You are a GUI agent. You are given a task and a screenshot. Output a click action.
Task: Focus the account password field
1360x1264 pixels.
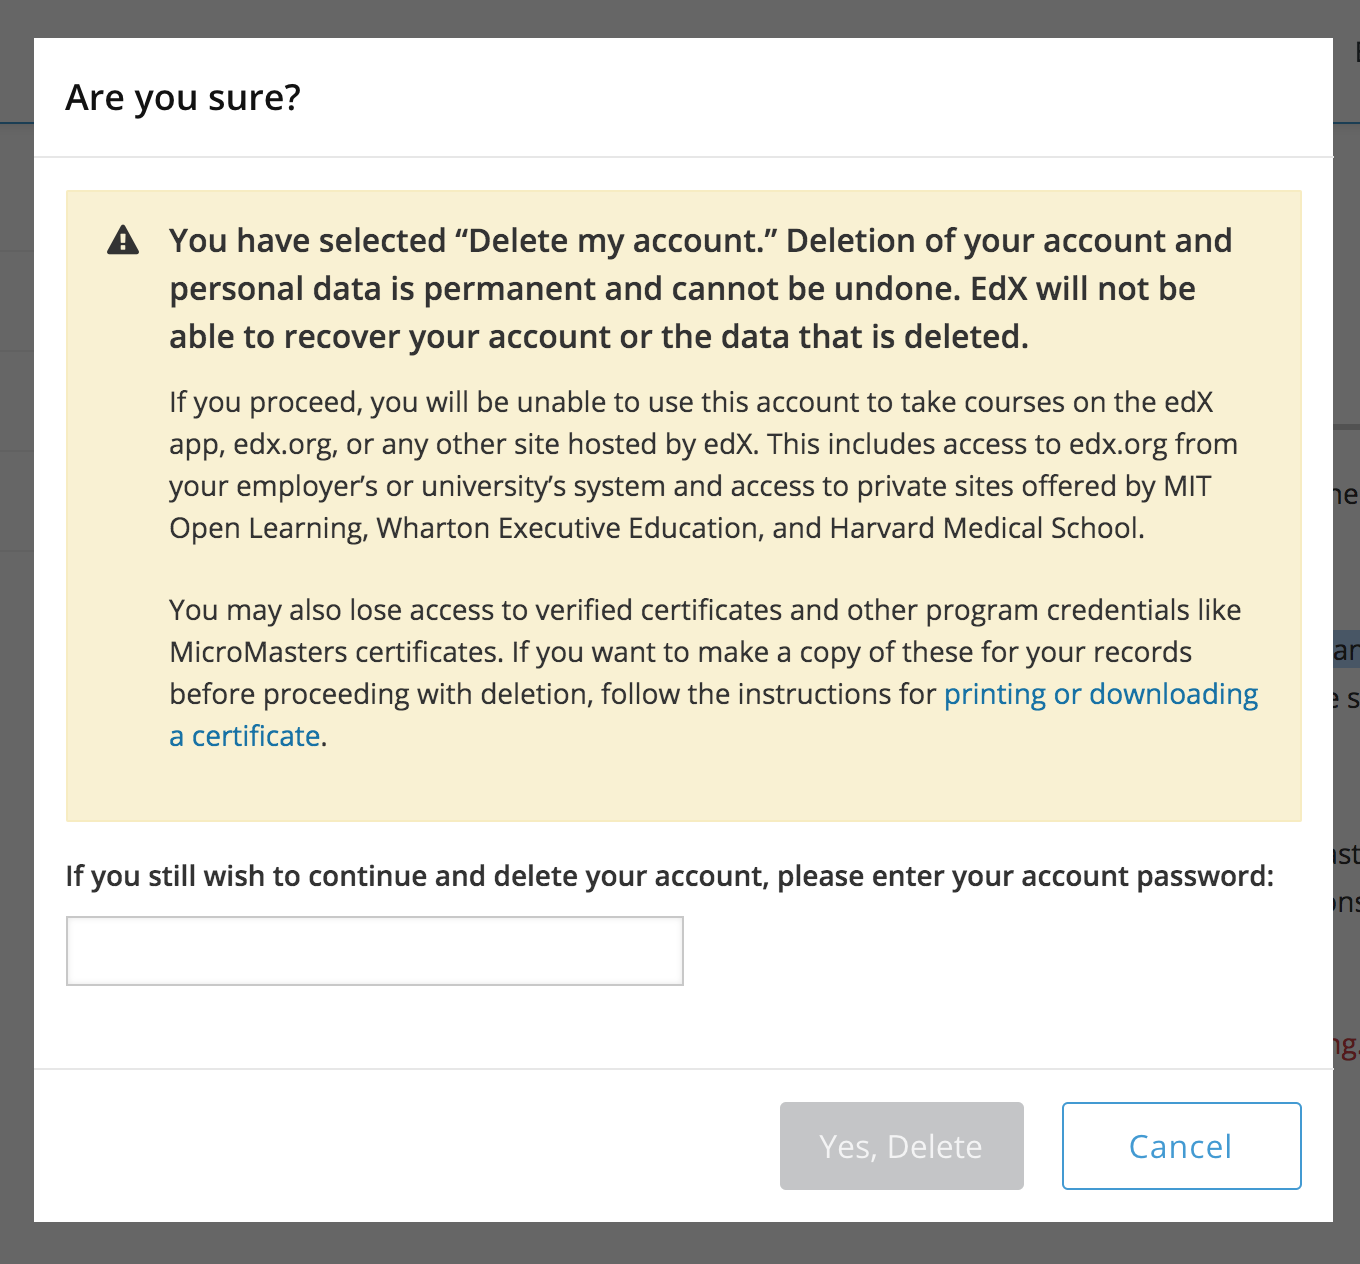pyautogui.click(x=375, y=951)
